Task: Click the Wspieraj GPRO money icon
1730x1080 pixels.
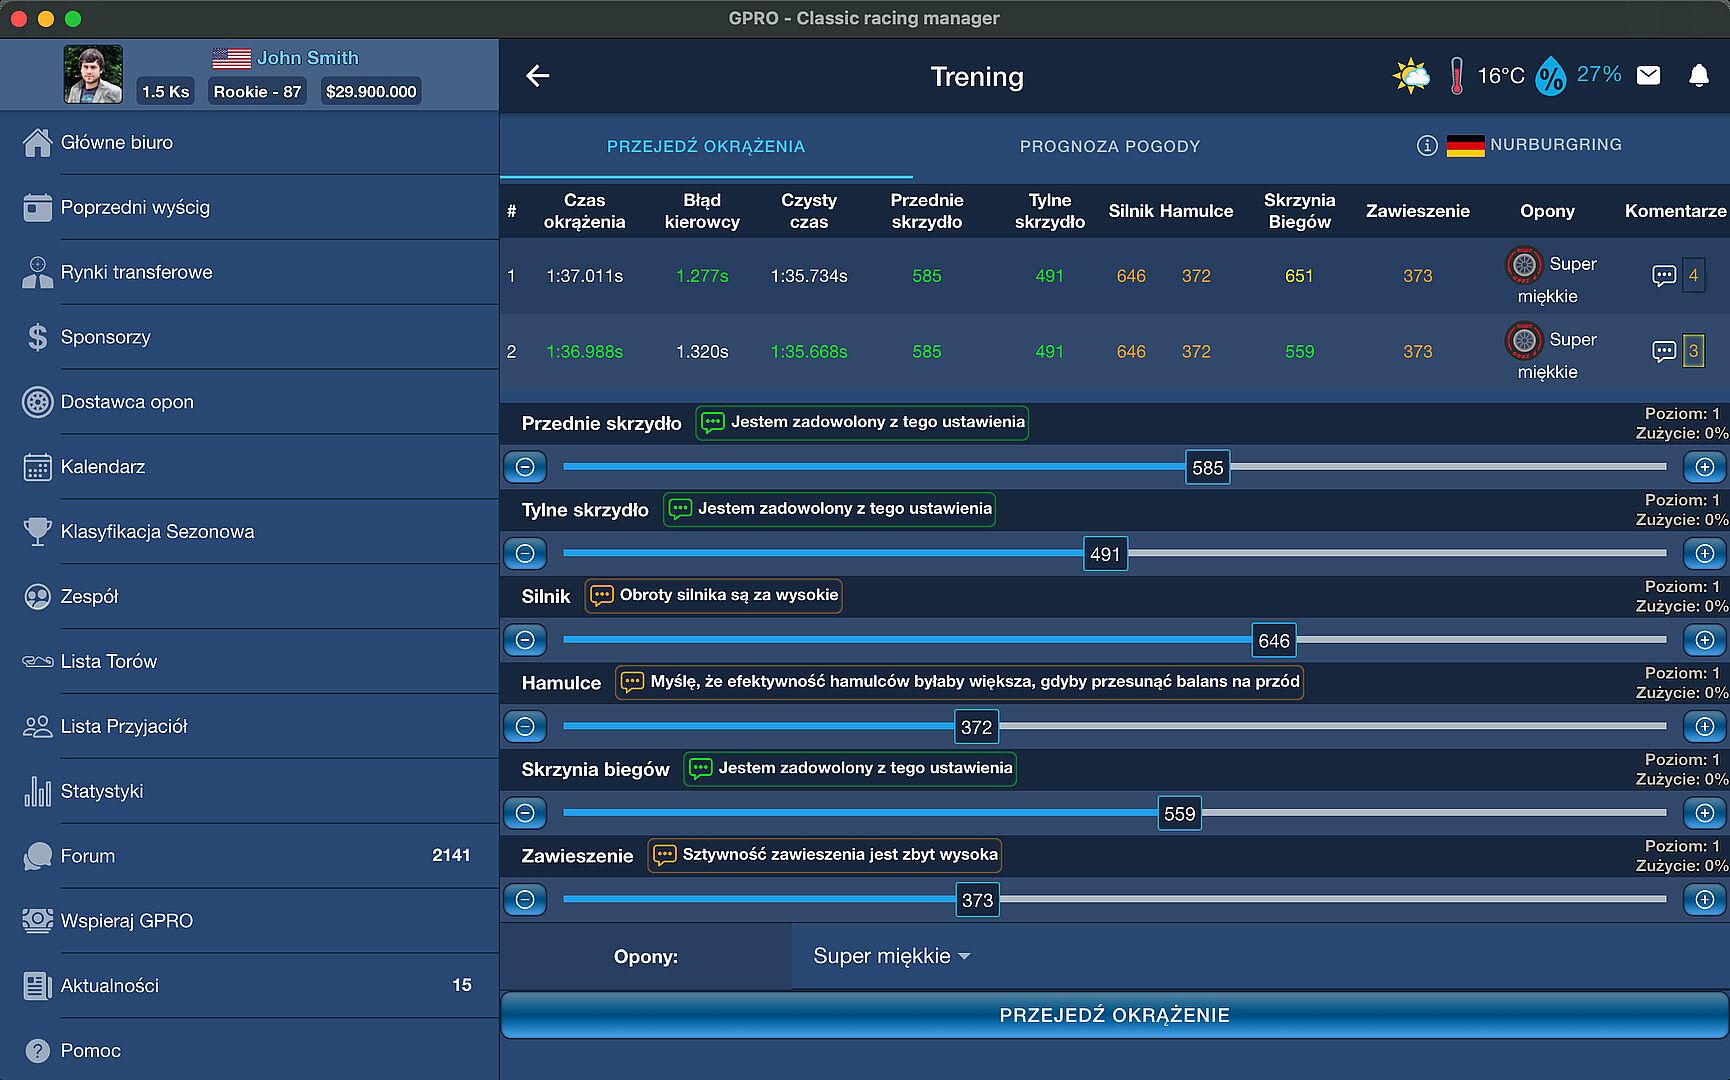Action: pyautogui.click(x=37, y=921)
